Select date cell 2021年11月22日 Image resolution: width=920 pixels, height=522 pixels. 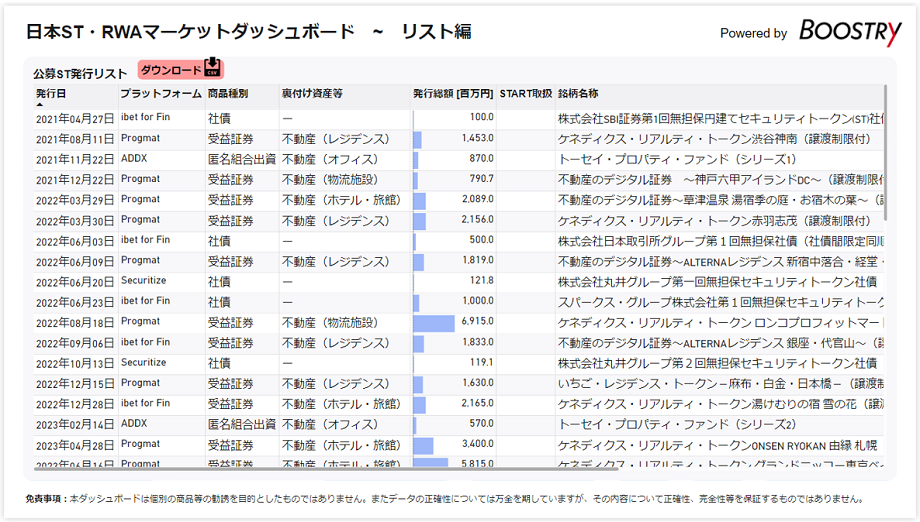point(75,160)
